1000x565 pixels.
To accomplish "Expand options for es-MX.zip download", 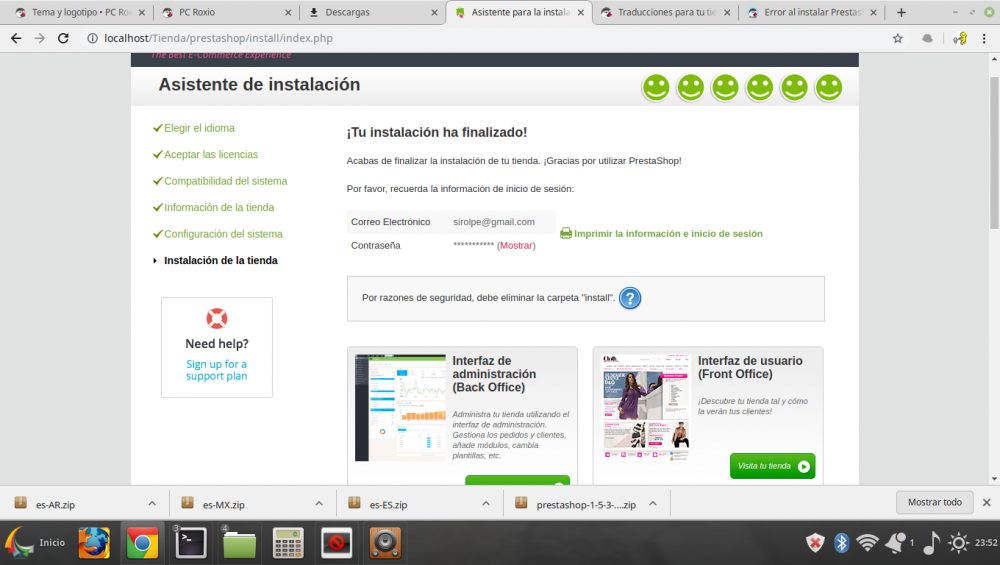I will (319, 503).
